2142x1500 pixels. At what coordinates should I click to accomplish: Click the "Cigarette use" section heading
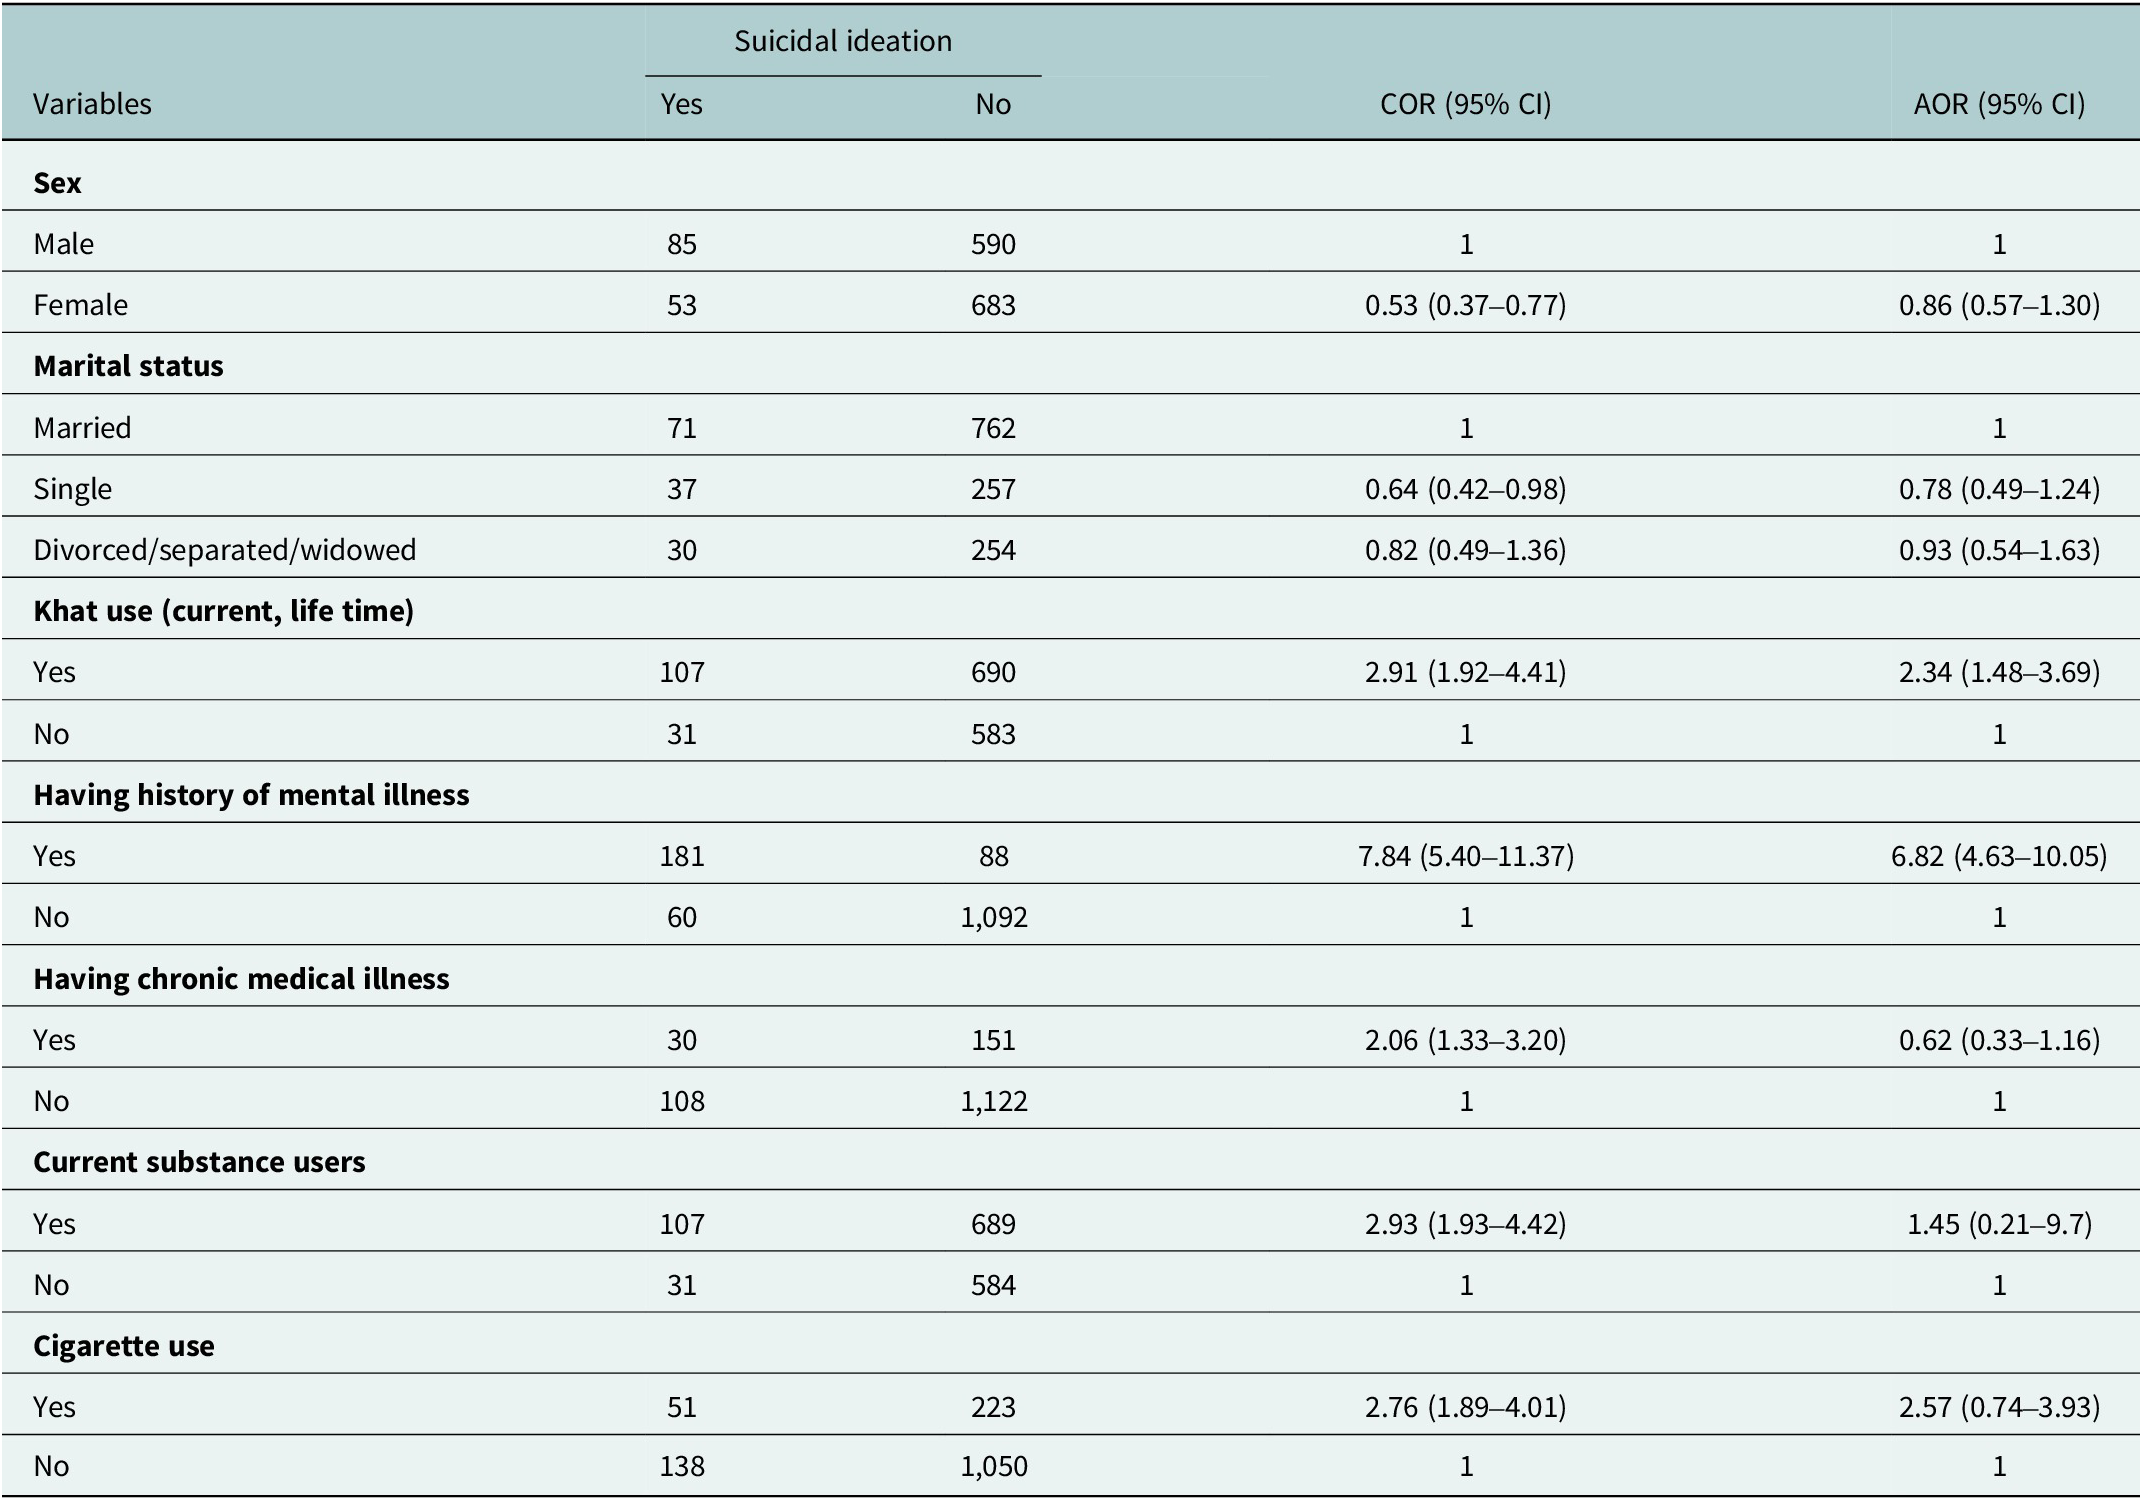123,1346
